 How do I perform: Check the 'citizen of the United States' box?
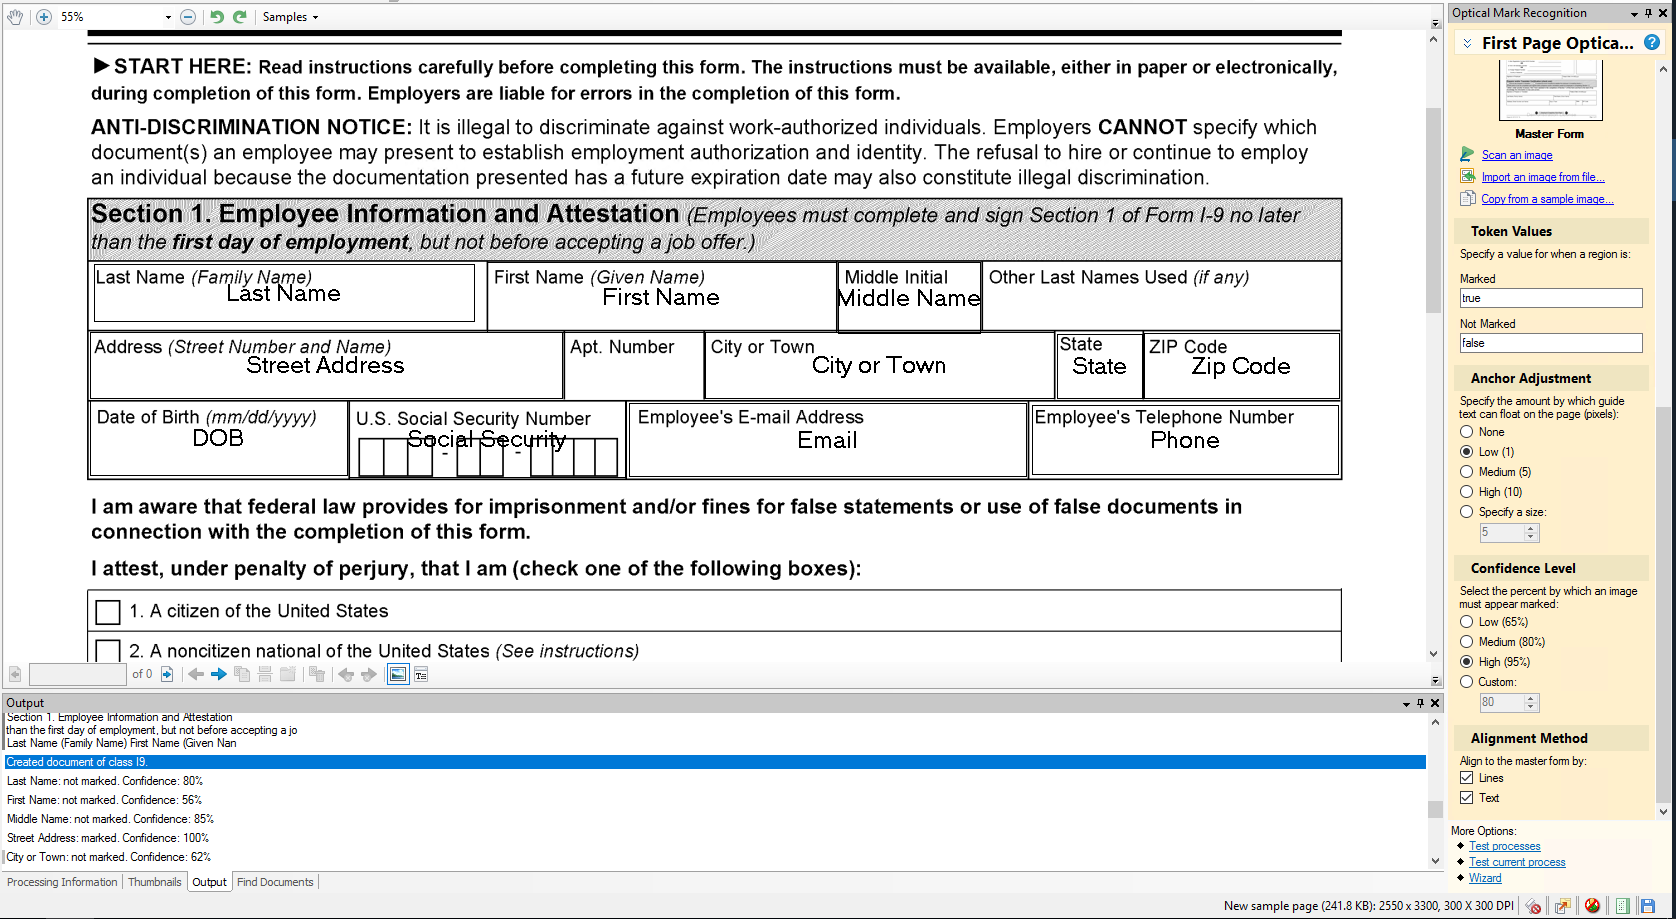(x=108, y=612)
